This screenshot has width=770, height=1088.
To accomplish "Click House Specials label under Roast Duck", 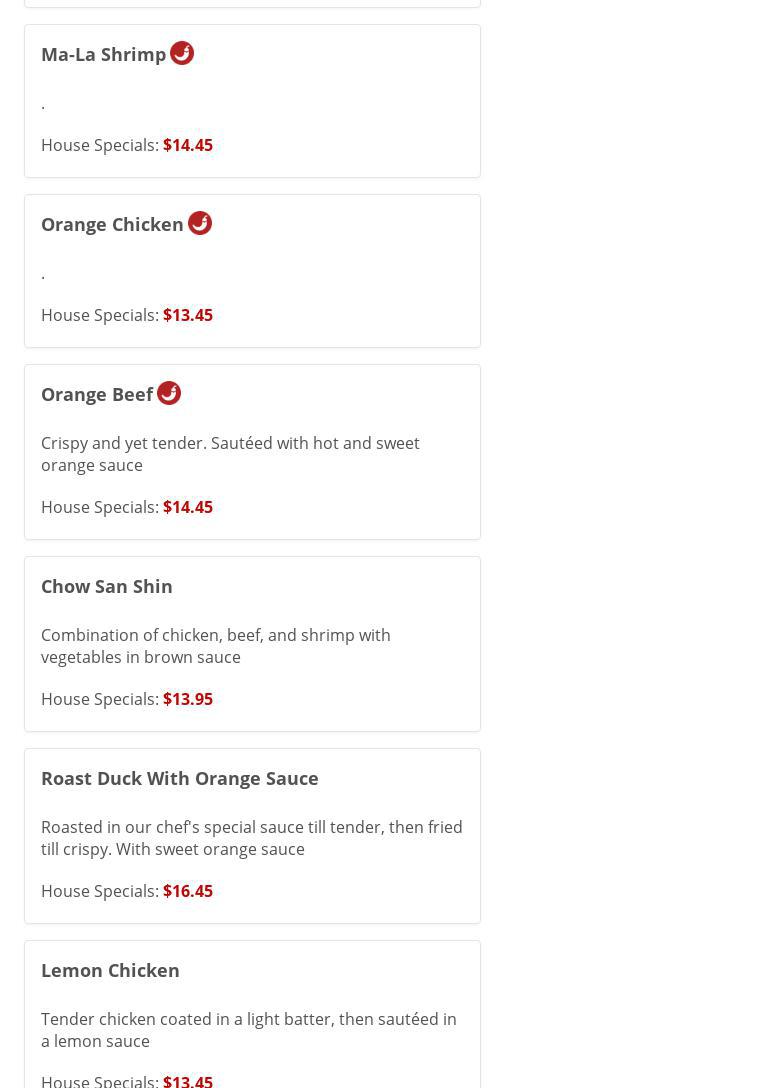I will [x=99, y=891].
